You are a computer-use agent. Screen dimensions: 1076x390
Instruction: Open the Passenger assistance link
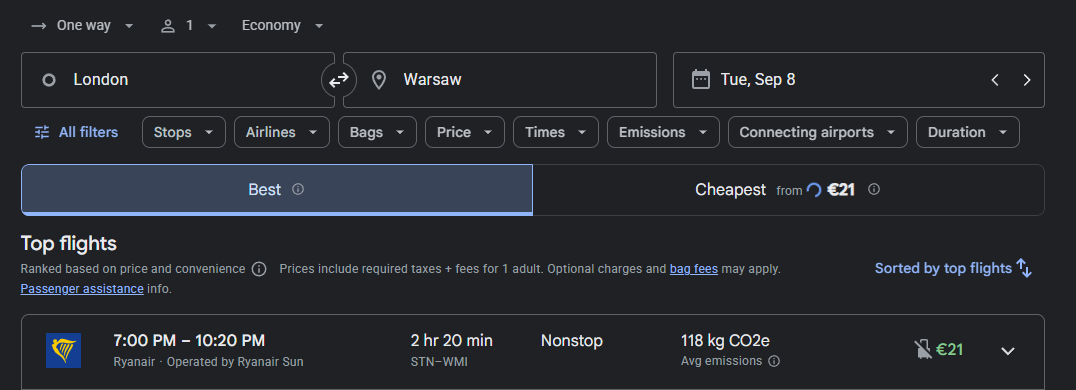coord(82,289)
